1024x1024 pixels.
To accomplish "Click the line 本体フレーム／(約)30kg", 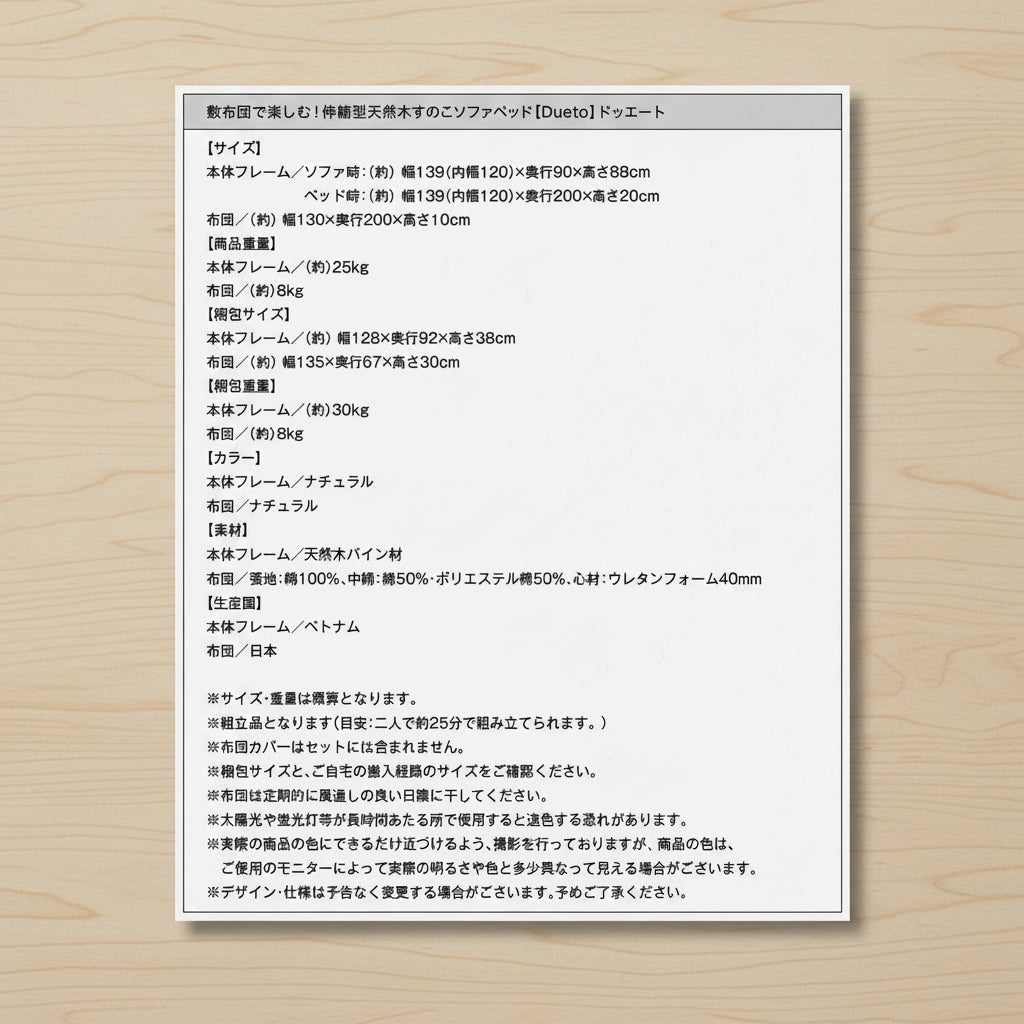I will click(x=287, y=410).
